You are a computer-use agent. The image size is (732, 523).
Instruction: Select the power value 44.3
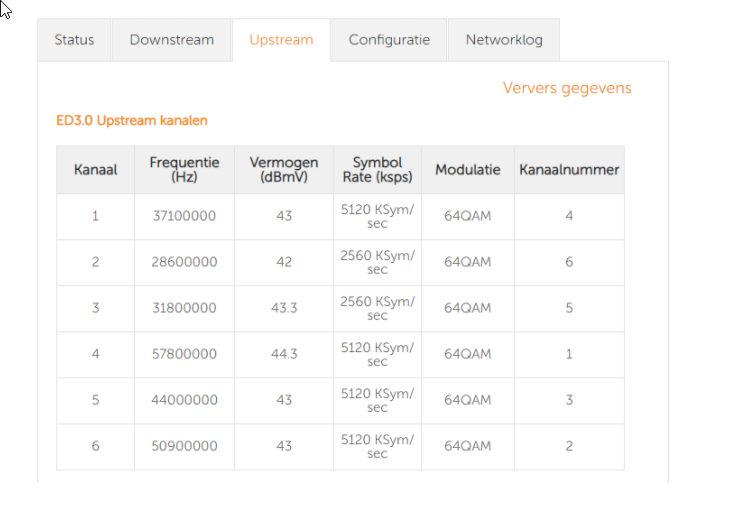click(x=284, y=354)
